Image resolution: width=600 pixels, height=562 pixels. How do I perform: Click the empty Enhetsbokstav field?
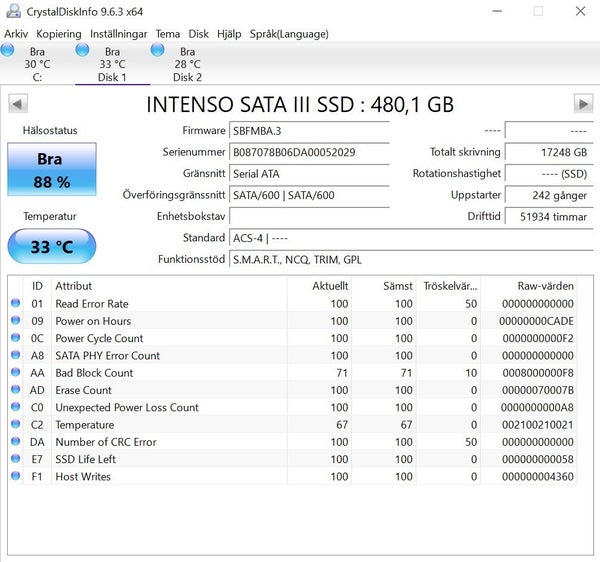click(309, 217)
